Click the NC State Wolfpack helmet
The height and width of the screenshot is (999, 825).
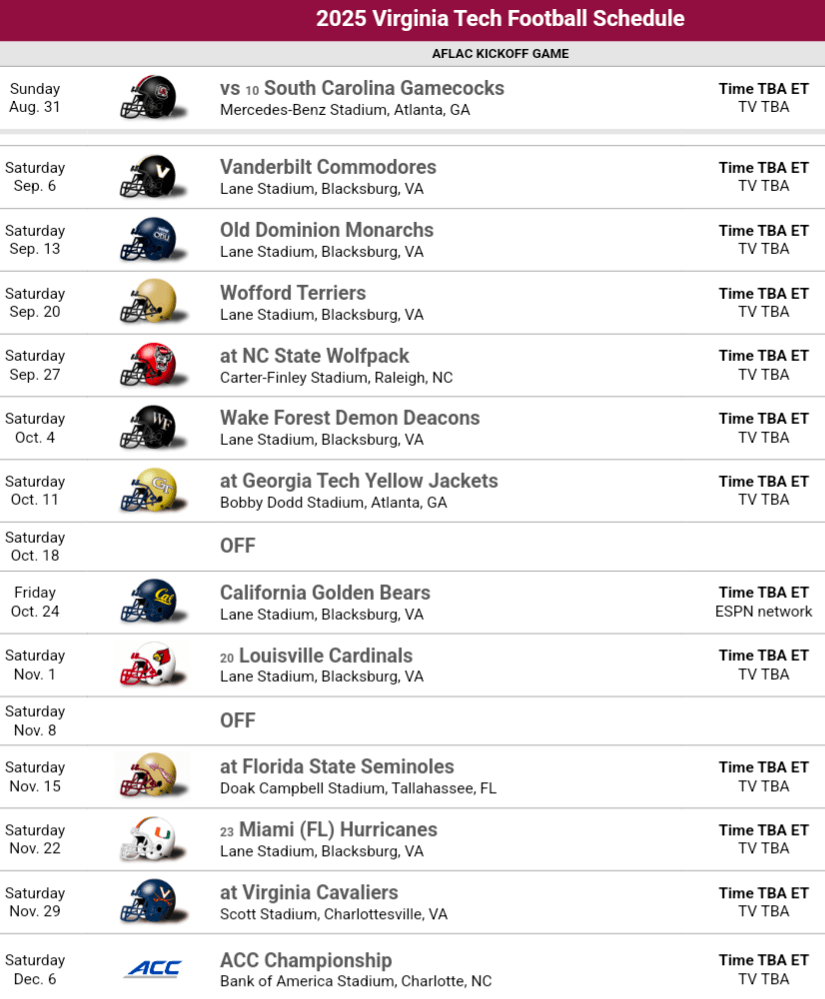148,364
